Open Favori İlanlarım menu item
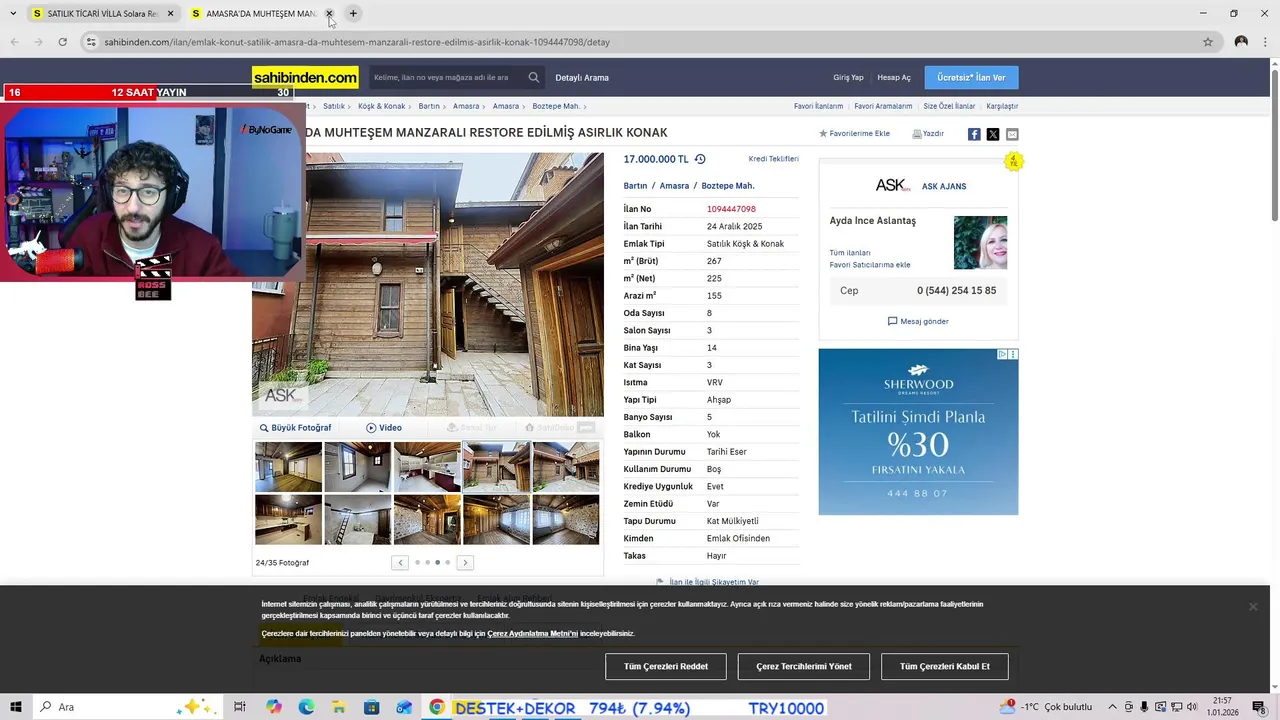 (818, 106)
